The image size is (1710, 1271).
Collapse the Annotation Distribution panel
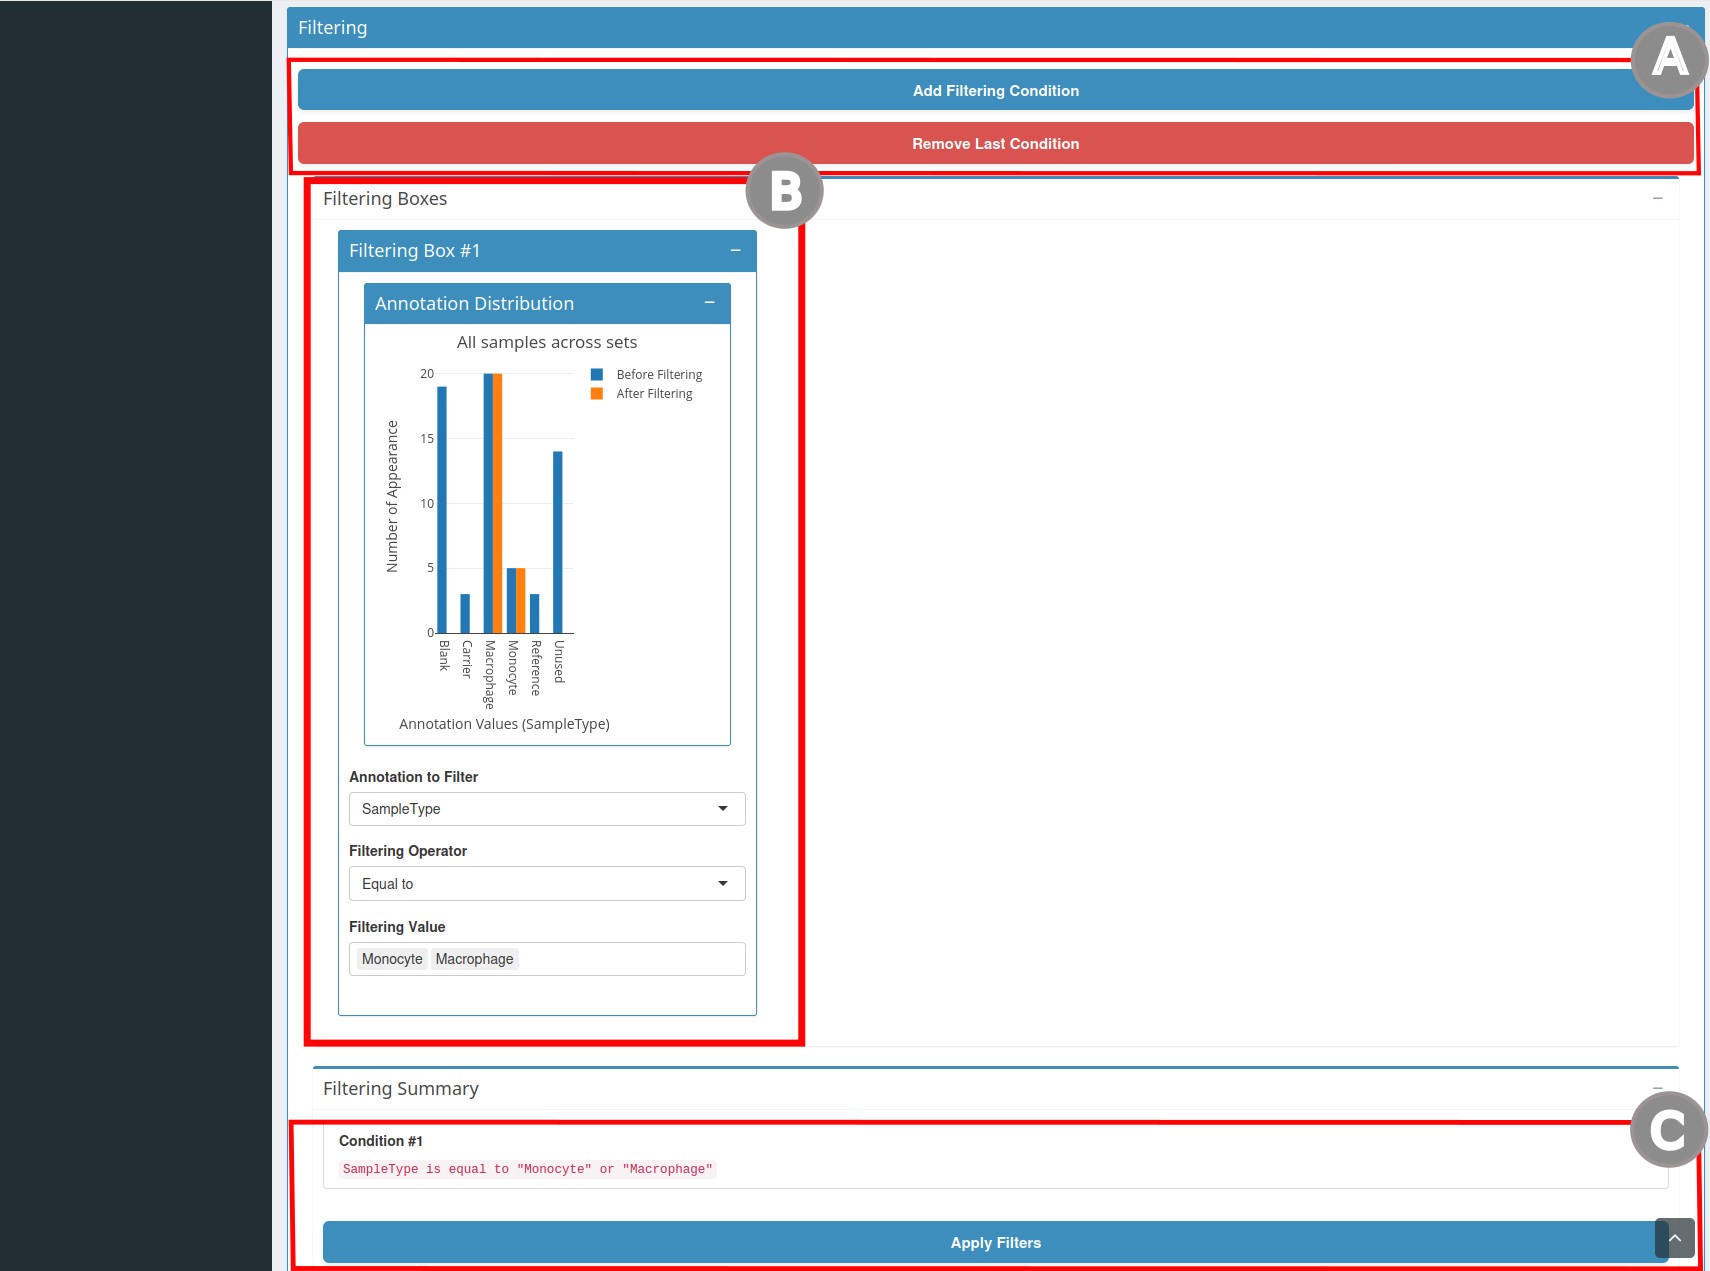tap(709, 302)
